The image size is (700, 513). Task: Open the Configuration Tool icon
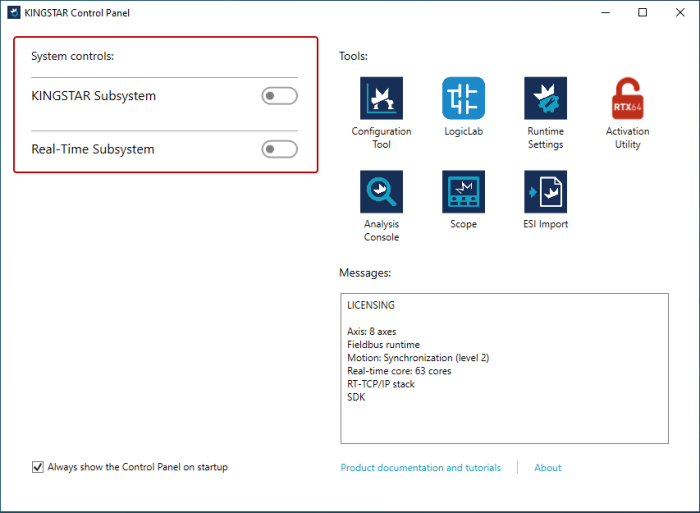(381, 98)
